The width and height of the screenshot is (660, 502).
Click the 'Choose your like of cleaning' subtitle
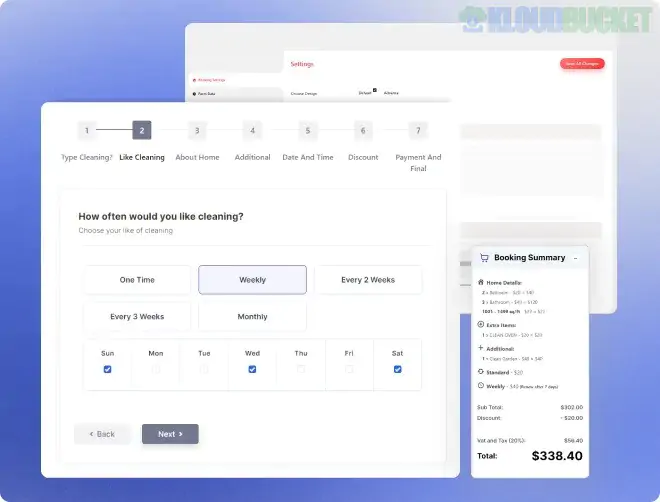click(125, 231)
